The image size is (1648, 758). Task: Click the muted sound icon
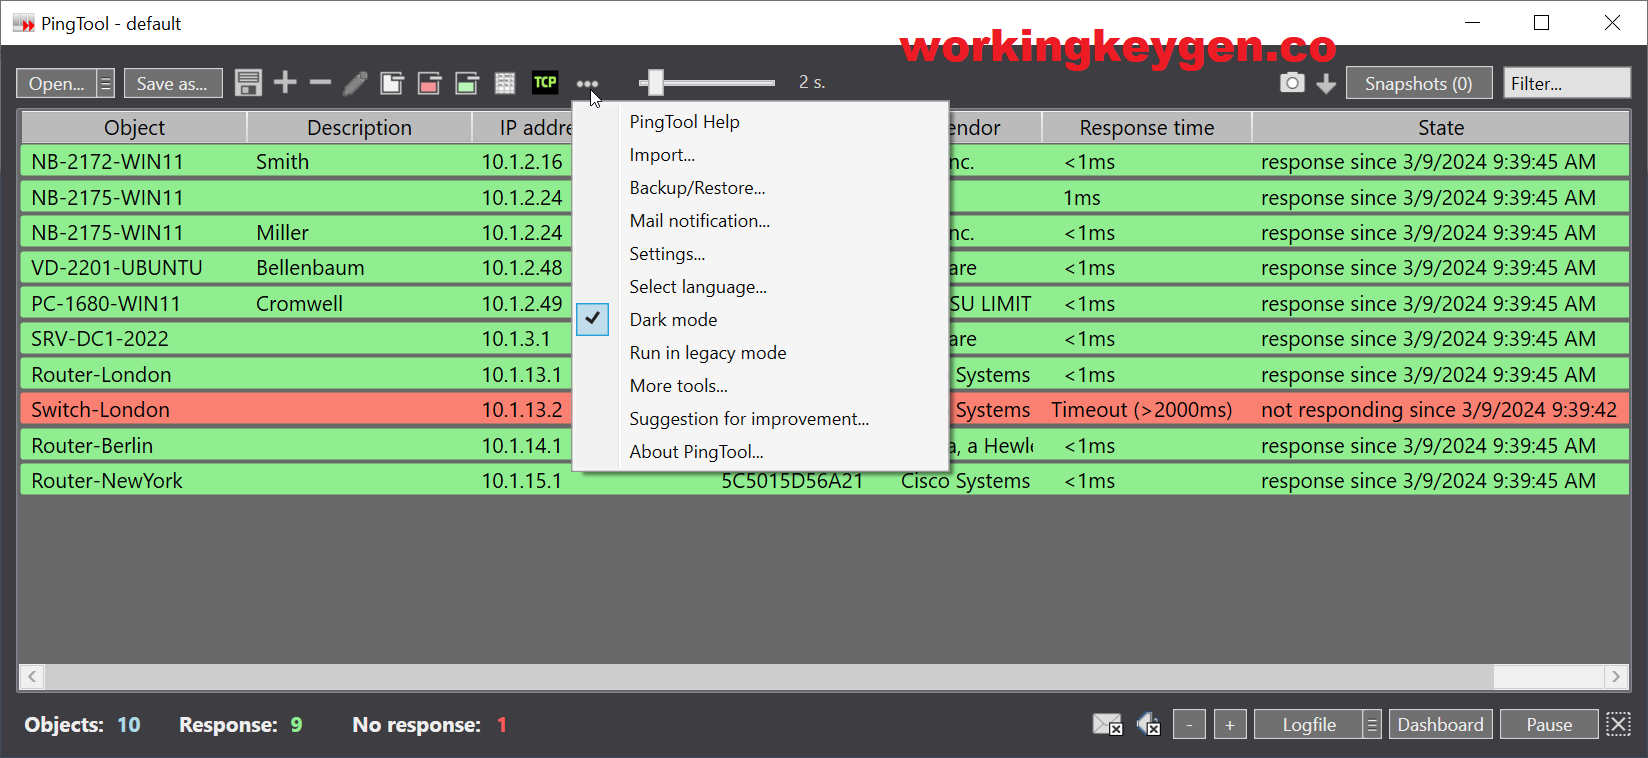(x=1149, y=724)
